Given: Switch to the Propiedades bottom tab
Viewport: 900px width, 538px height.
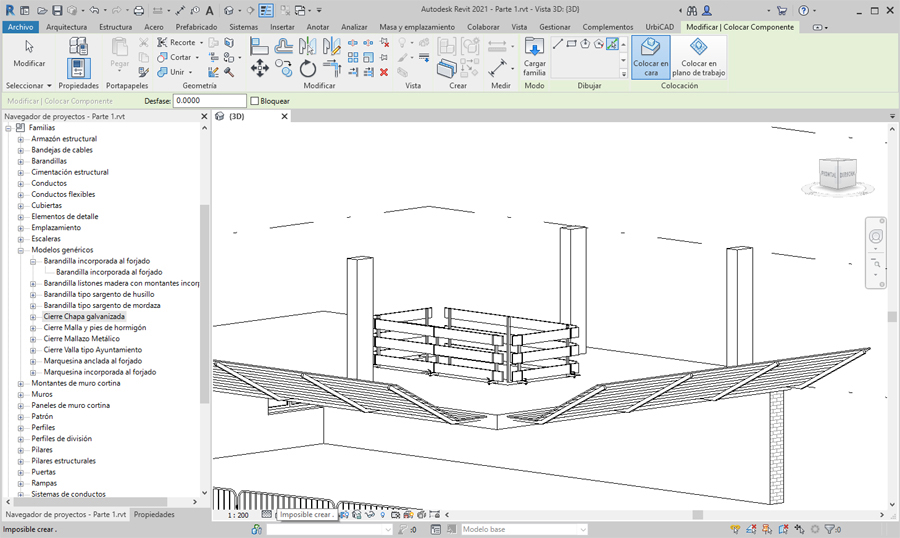Looking at the screenshot, I should [x=154, y=514].
